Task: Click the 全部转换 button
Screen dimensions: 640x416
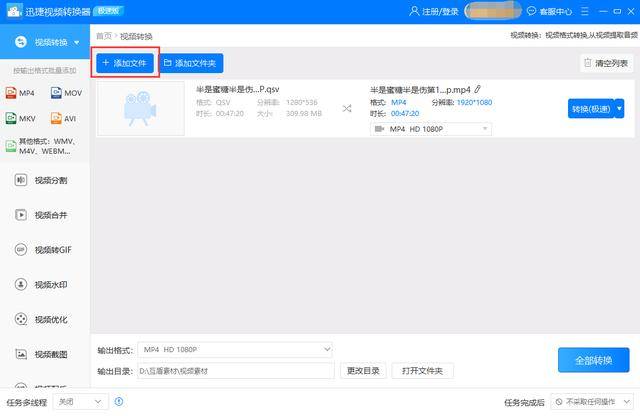Action: [593, 360]
